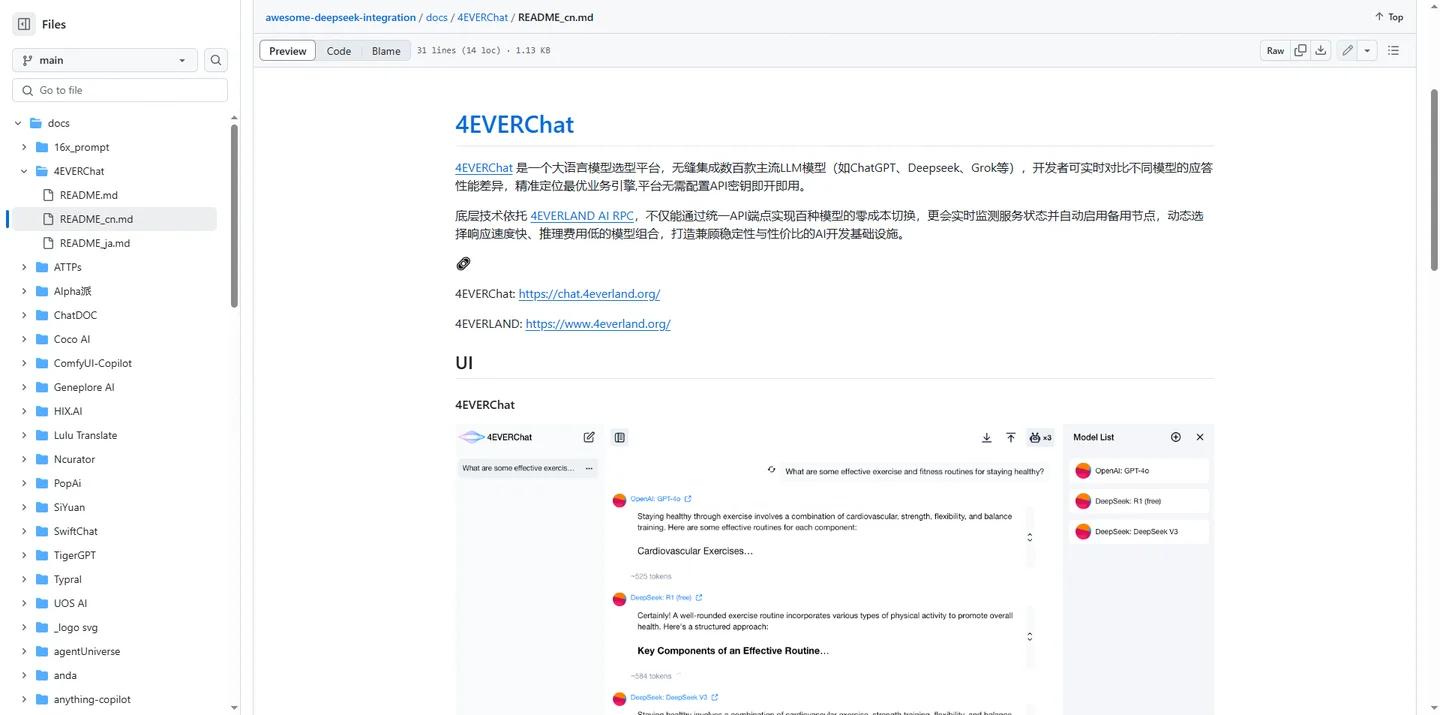
Task: Switch to the Blame tab
Action: (386, 51)
